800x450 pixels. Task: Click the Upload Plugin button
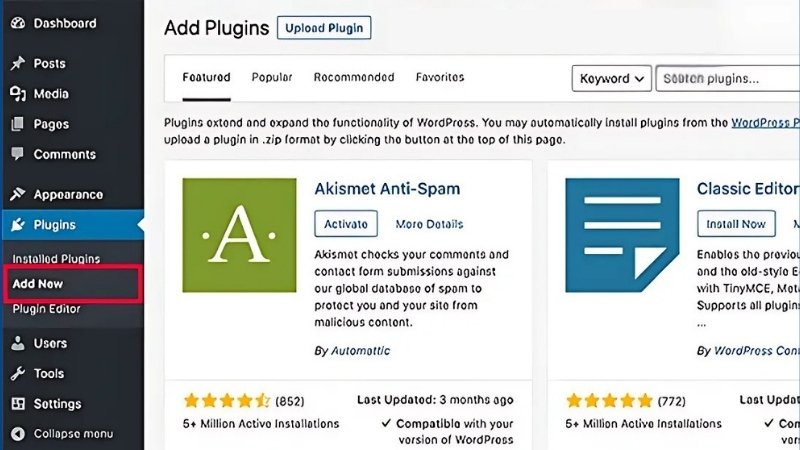[324, 28]
